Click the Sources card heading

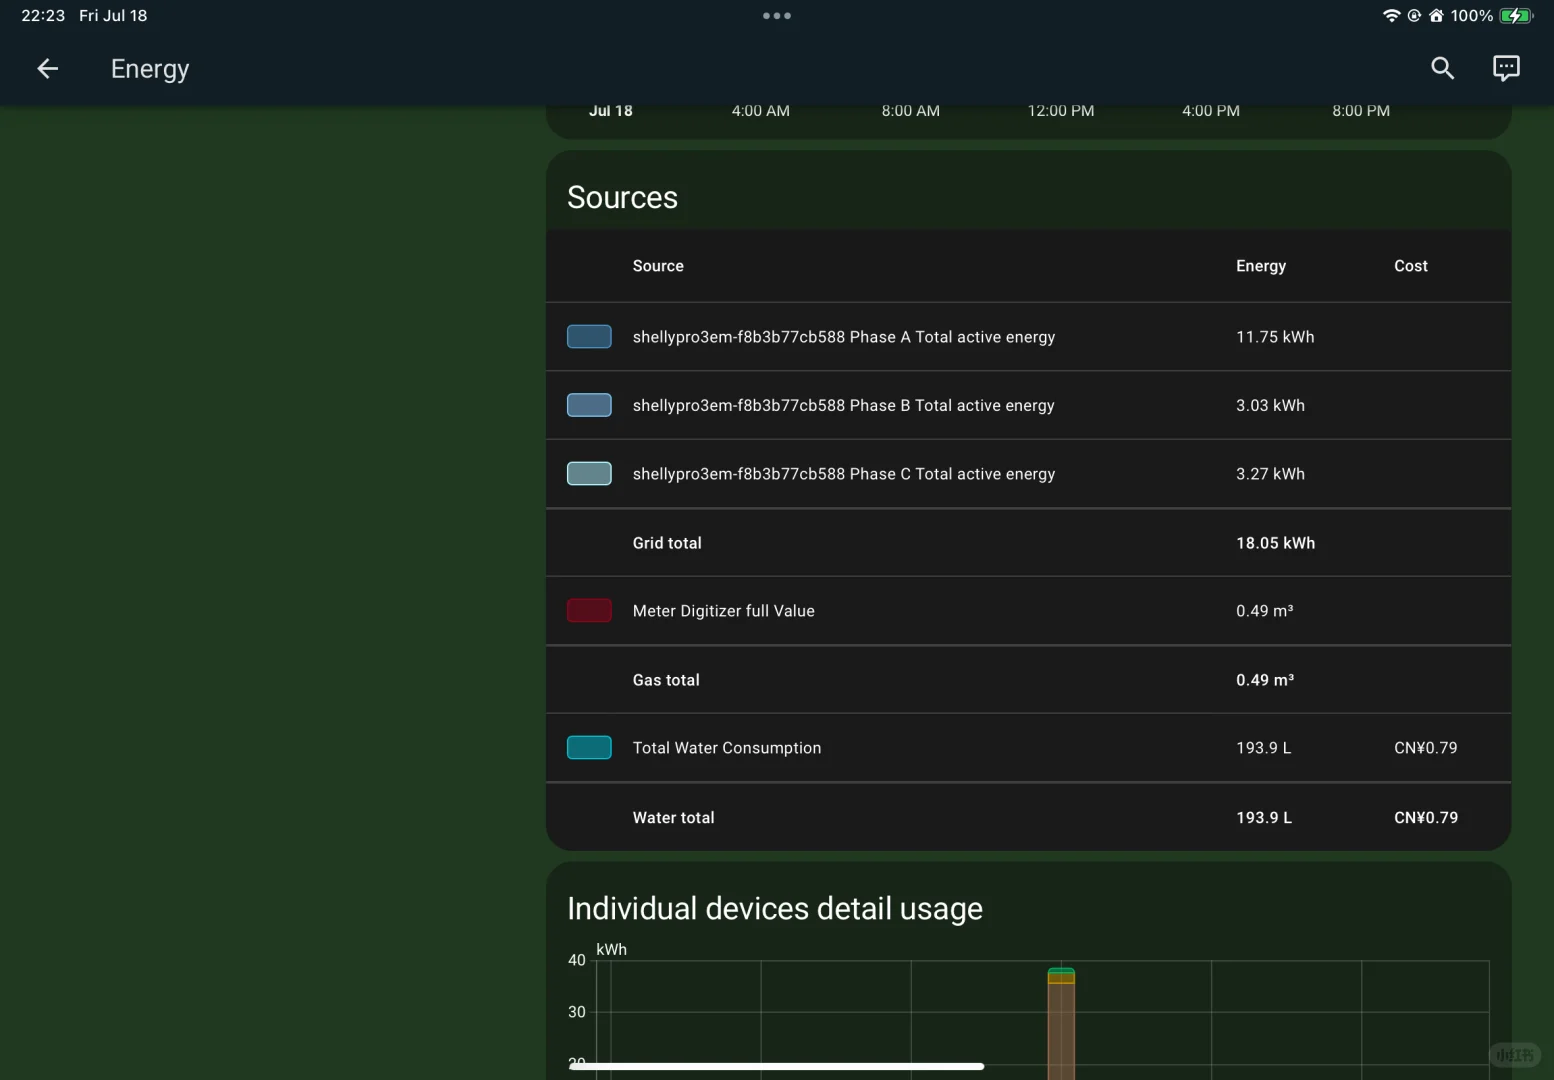coord(622,198)
